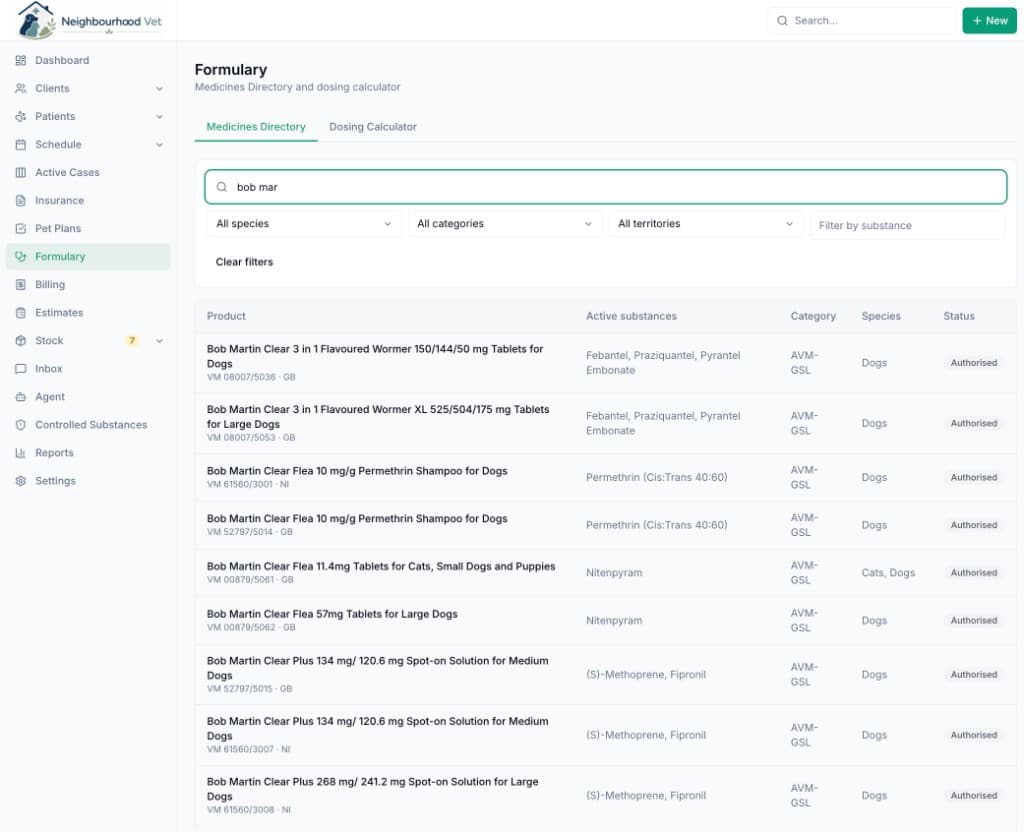Click the Estimates clipboard icon
The width and height of the screenshot is (1024, 832).
pos(21,313)
